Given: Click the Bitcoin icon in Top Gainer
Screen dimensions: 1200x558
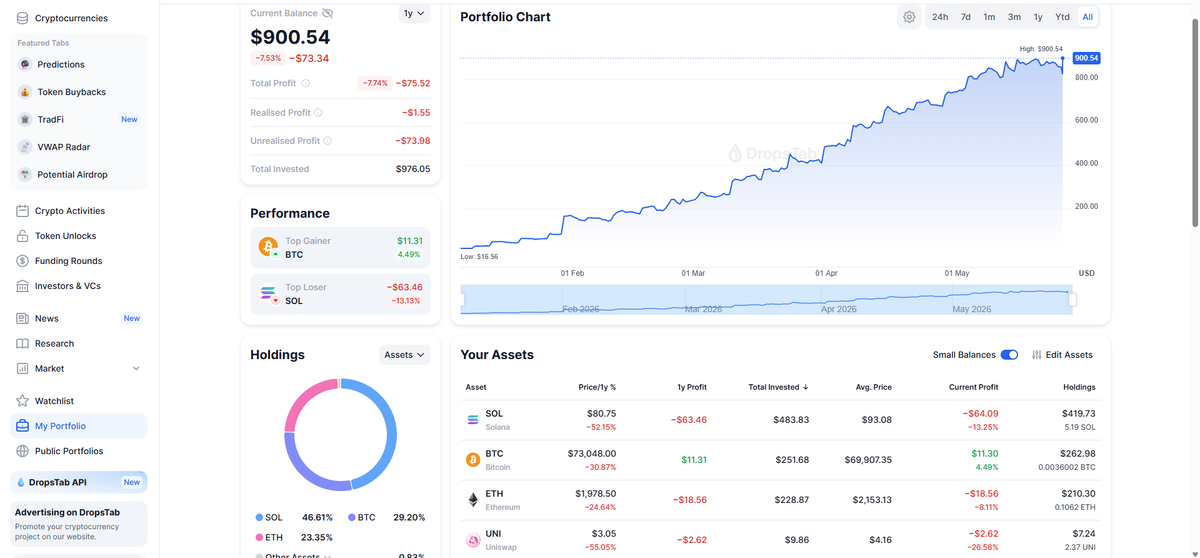Looking at the screenshot, I should pyautogui.click(x=268, y=247).
